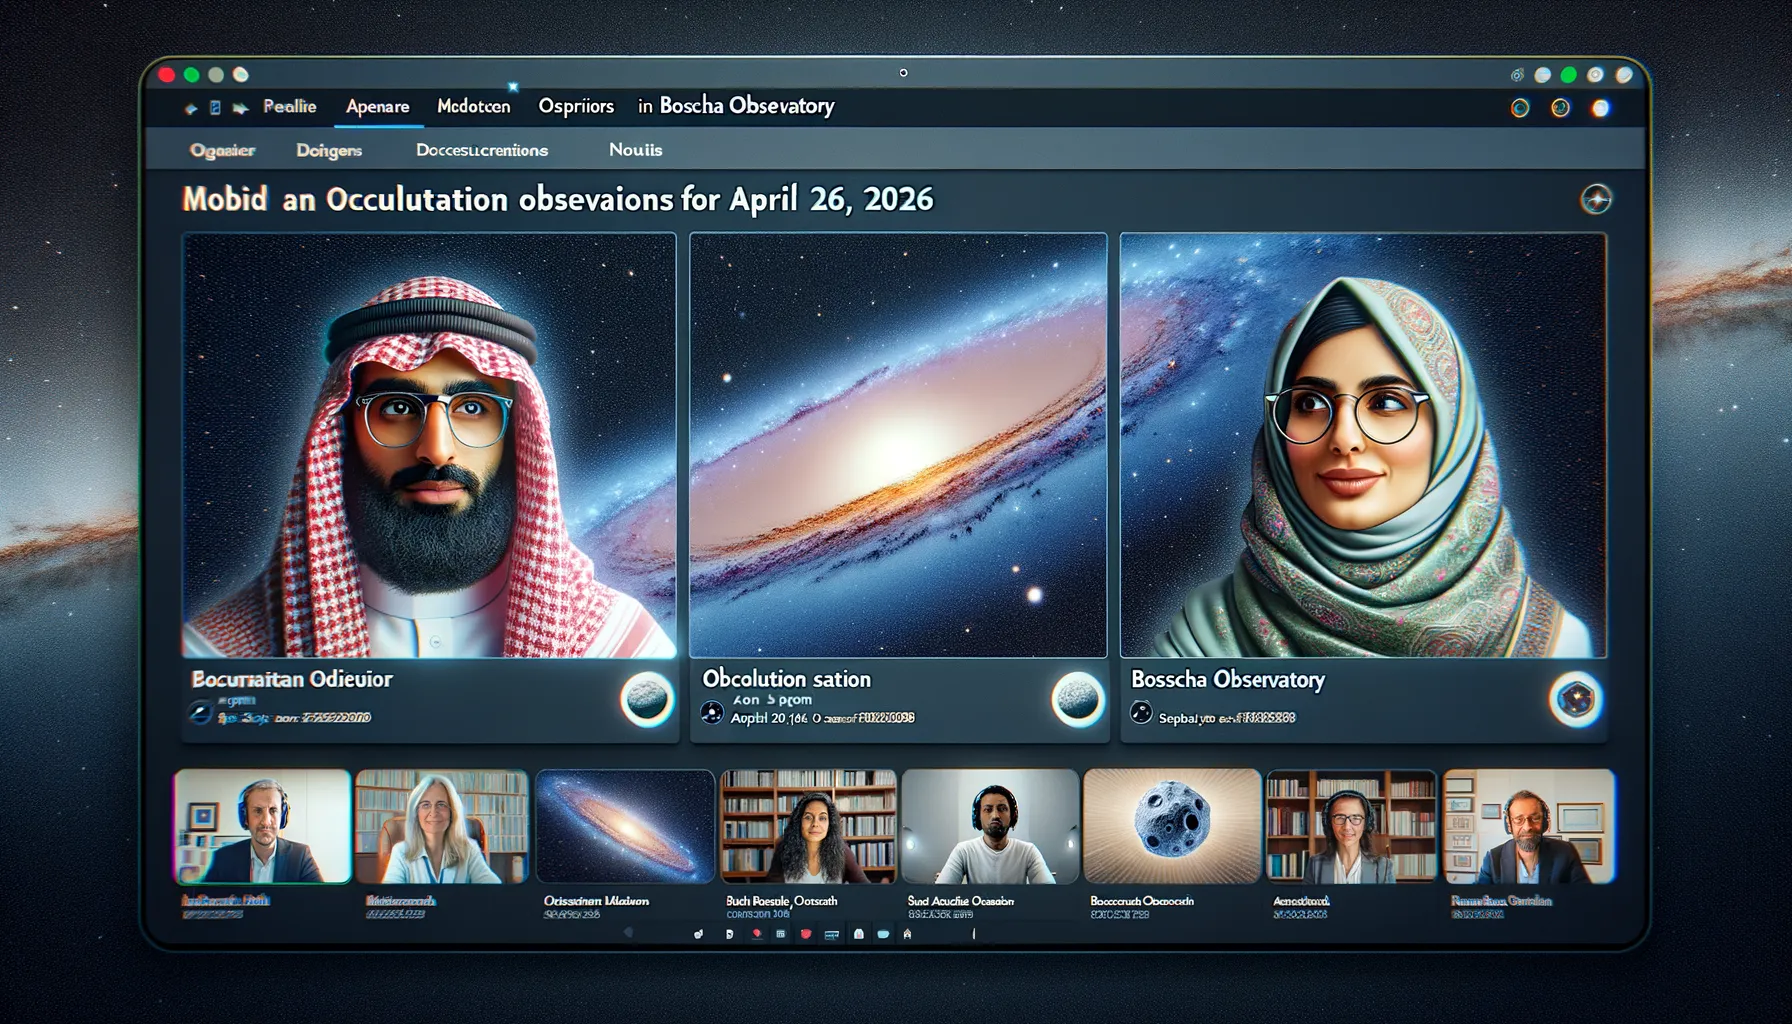Click the small icon left of Sepbalyto text
The width and height of the screenshot is (1792, 1024).
tap(1140, 713)
